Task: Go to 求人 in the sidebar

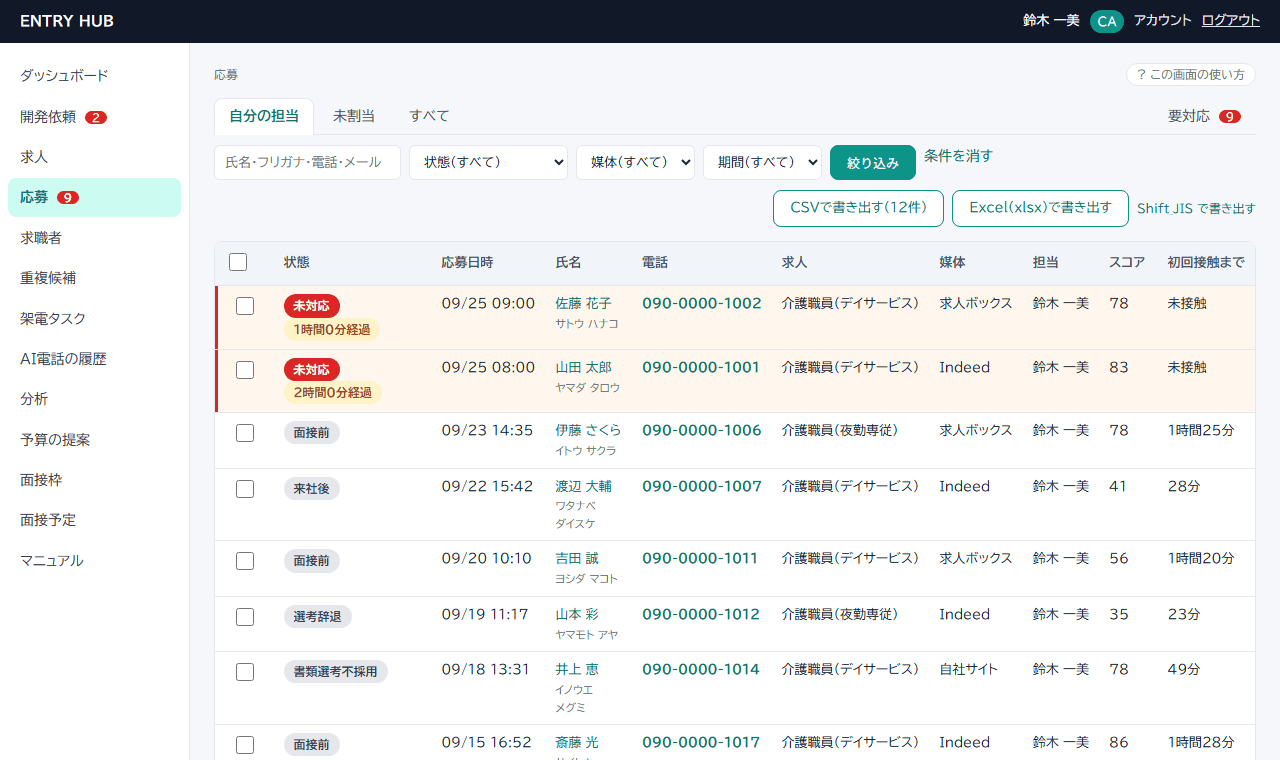Action: click(x=94, y=157)
